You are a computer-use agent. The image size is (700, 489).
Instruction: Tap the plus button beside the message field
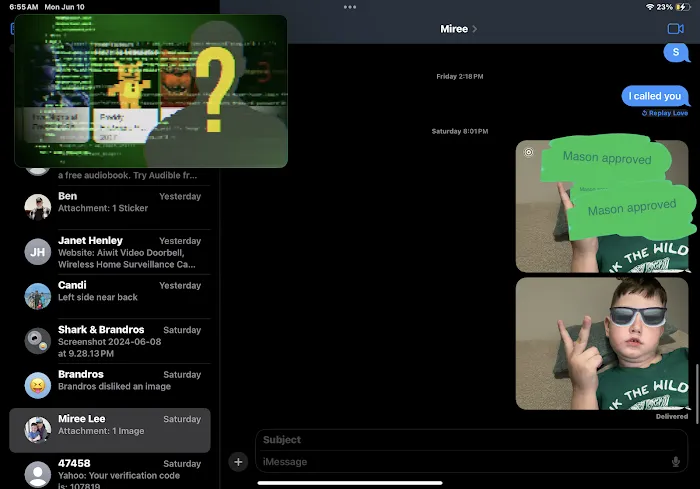point(238,461)
